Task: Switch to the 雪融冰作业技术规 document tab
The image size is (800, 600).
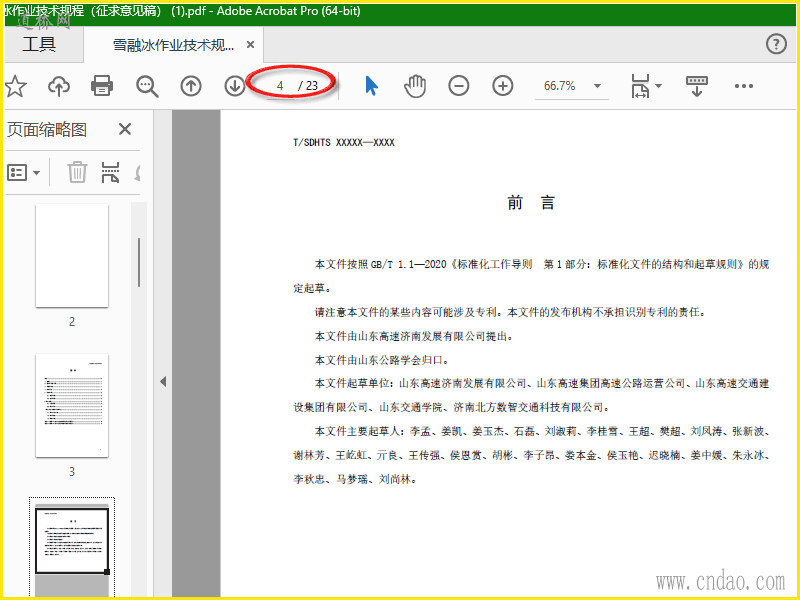Action: [173, 45]
